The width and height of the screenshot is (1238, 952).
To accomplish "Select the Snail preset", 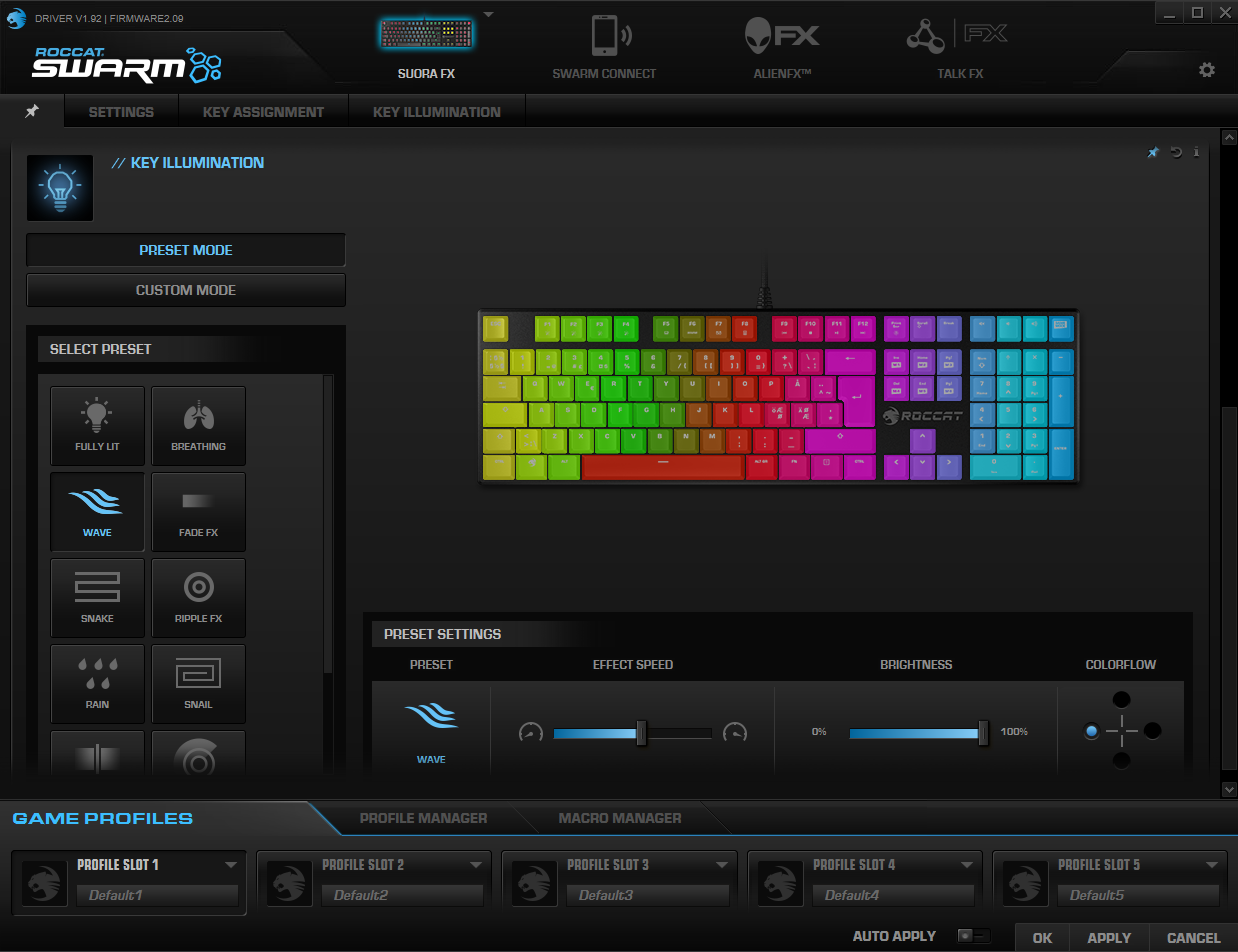I will pos(198,684).
